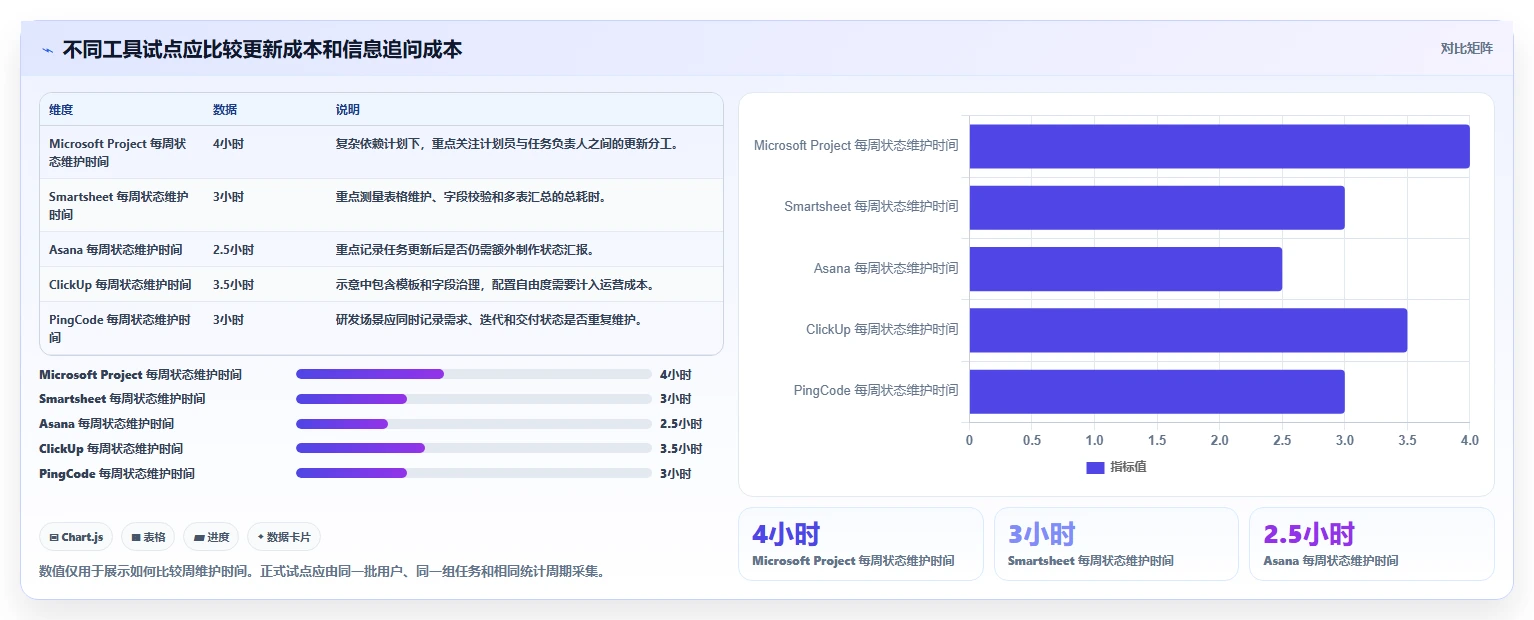Select the Chart.js tag chip
Screen dimensions: 1534x620
[77, 537]
